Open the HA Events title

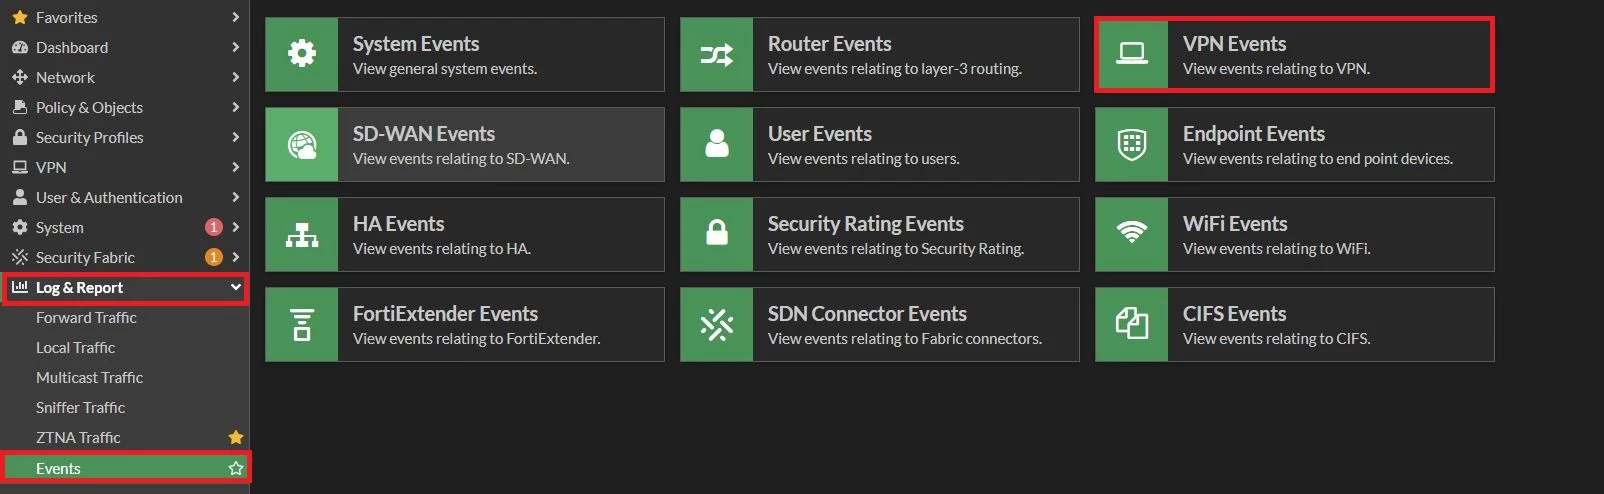[398, 224]
